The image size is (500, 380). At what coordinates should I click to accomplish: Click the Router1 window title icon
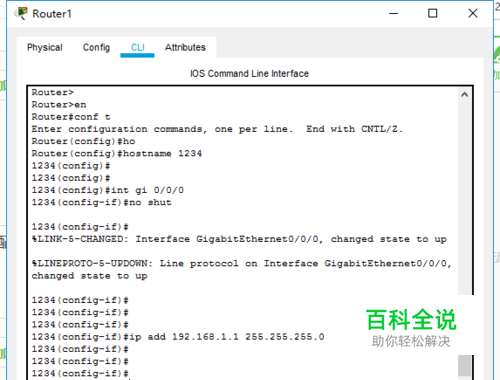pyautogui.click(x=21, y=14)
